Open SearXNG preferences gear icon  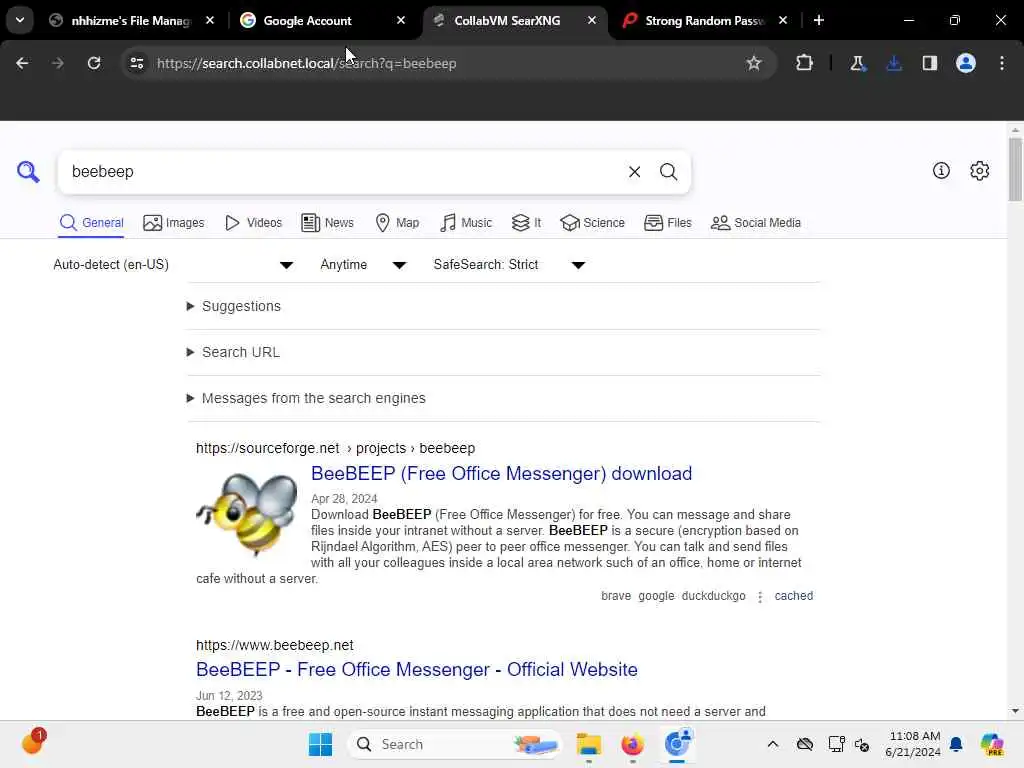pos(979,170)
